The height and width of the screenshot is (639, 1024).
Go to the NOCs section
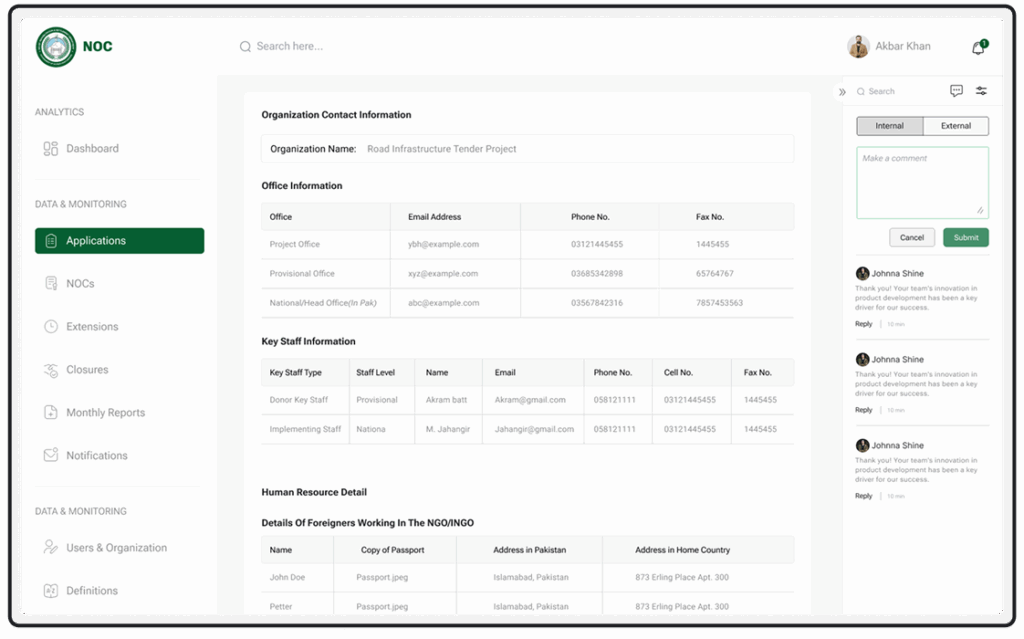click(x=80, y=284)
